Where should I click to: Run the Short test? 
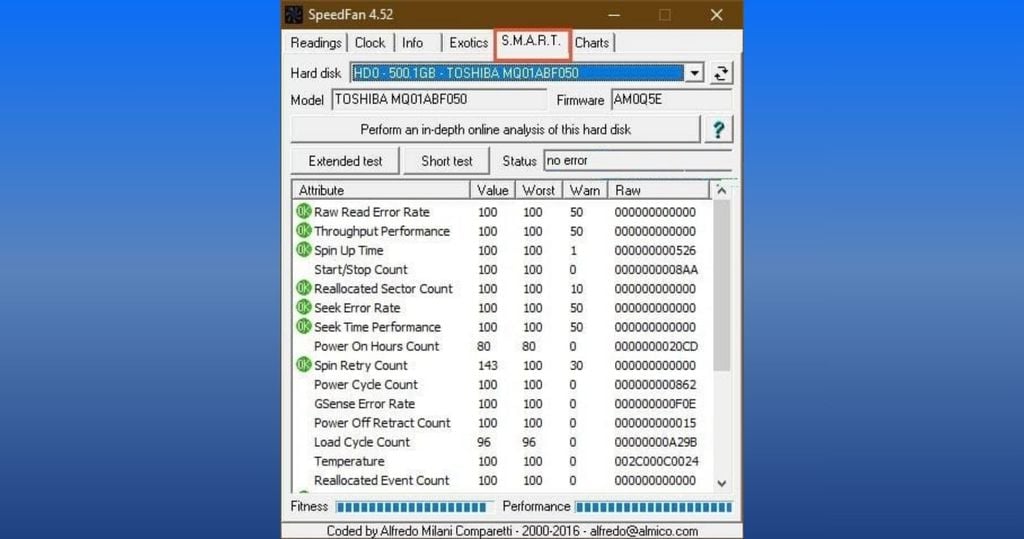447,161
